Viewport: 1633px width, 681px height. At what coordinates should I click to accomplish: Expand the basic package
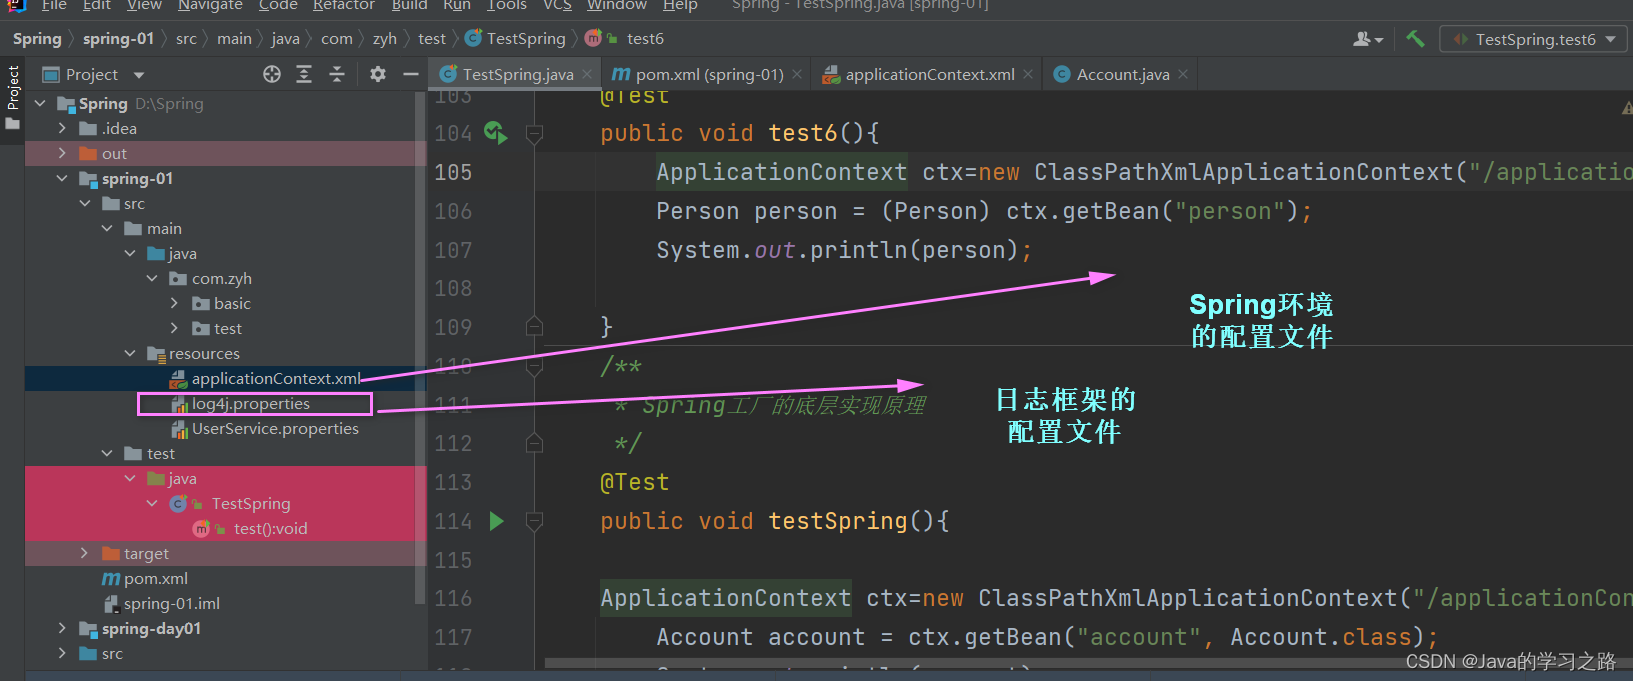pos(174,303)
